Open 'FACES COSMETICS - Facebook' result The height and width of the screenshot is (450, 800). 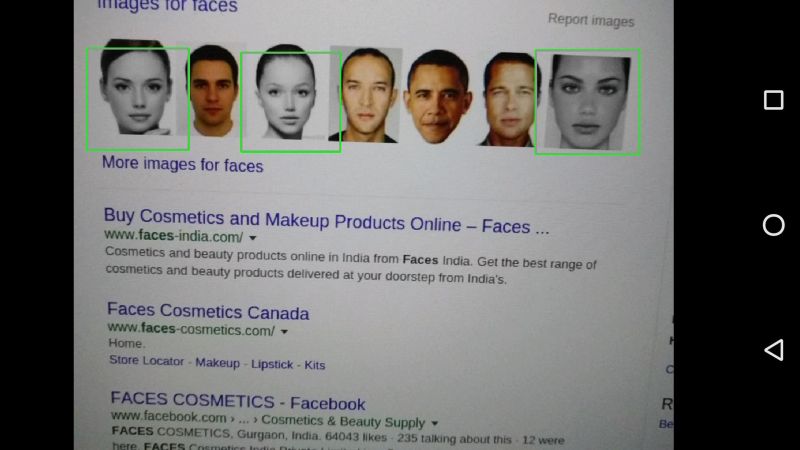pyautogui.click(x=238, y=401)
